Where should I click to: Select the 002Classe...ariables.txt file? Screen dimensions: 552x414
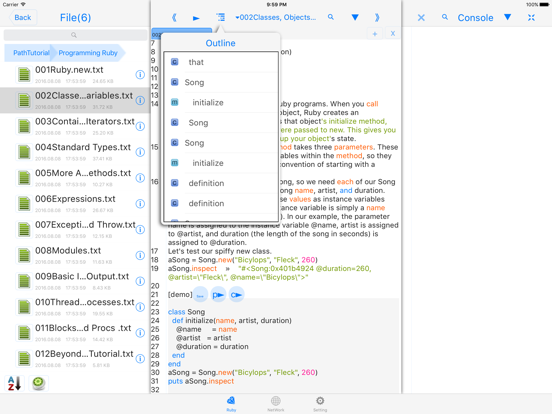75,100
